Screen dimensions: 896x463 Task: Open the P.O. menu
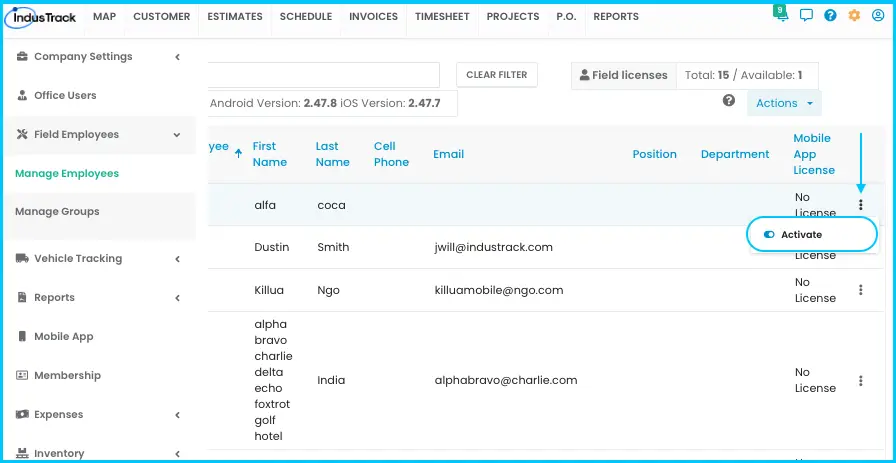(x=566, y=17)
